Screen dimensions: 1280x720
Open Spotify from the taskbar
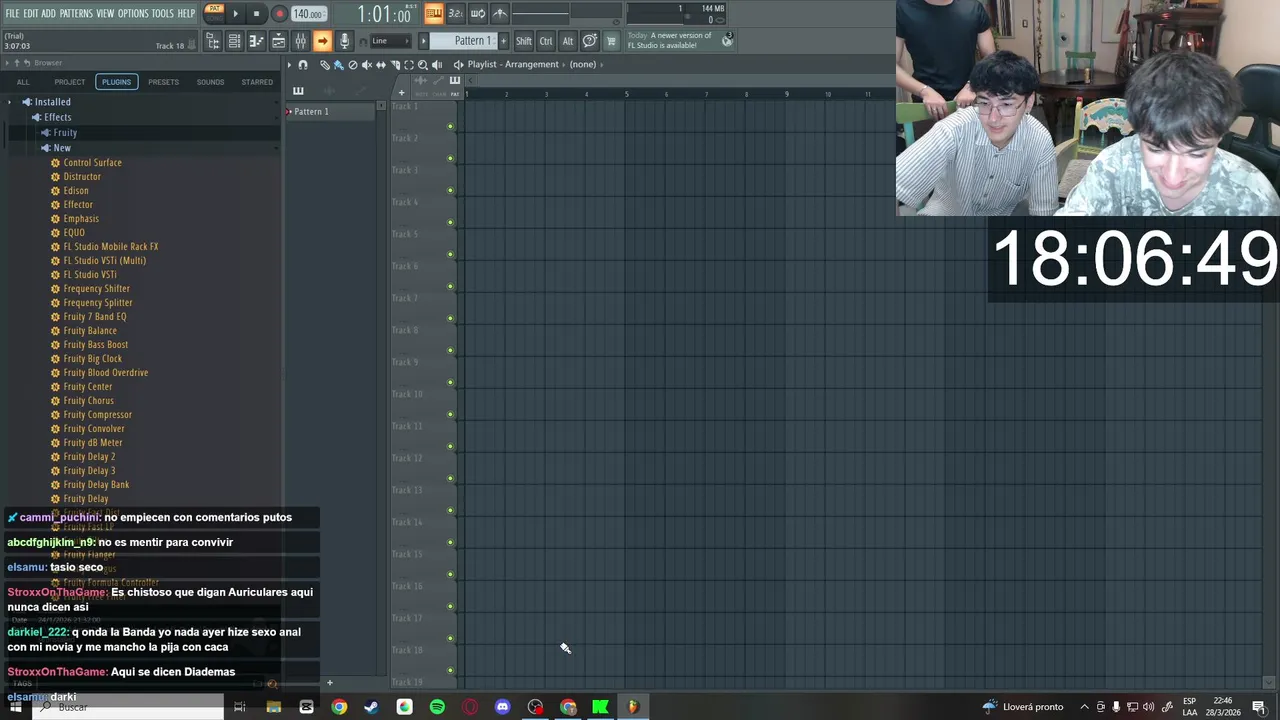[437, 707]
